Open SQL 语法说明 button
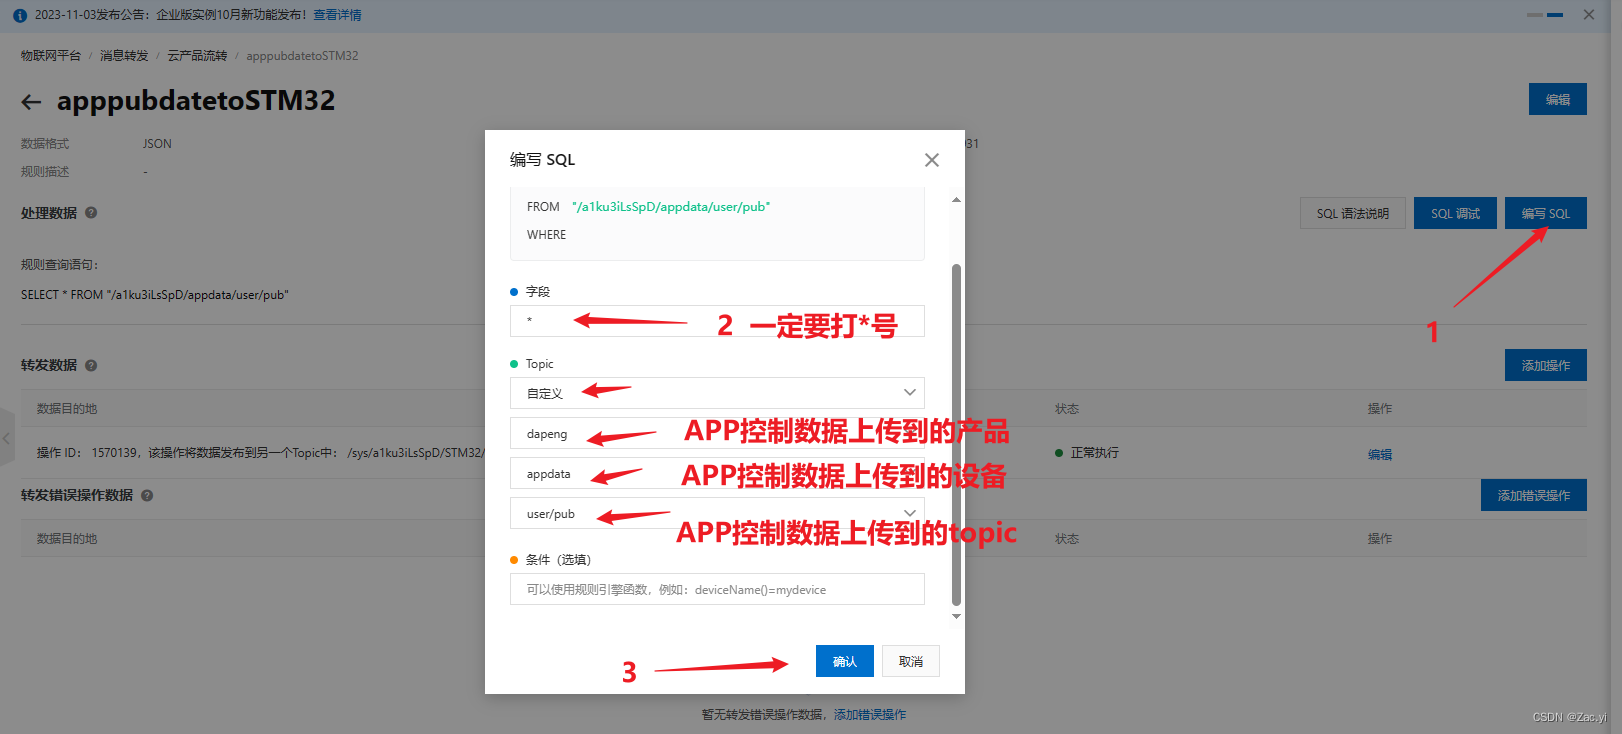 coord(1353,213)
